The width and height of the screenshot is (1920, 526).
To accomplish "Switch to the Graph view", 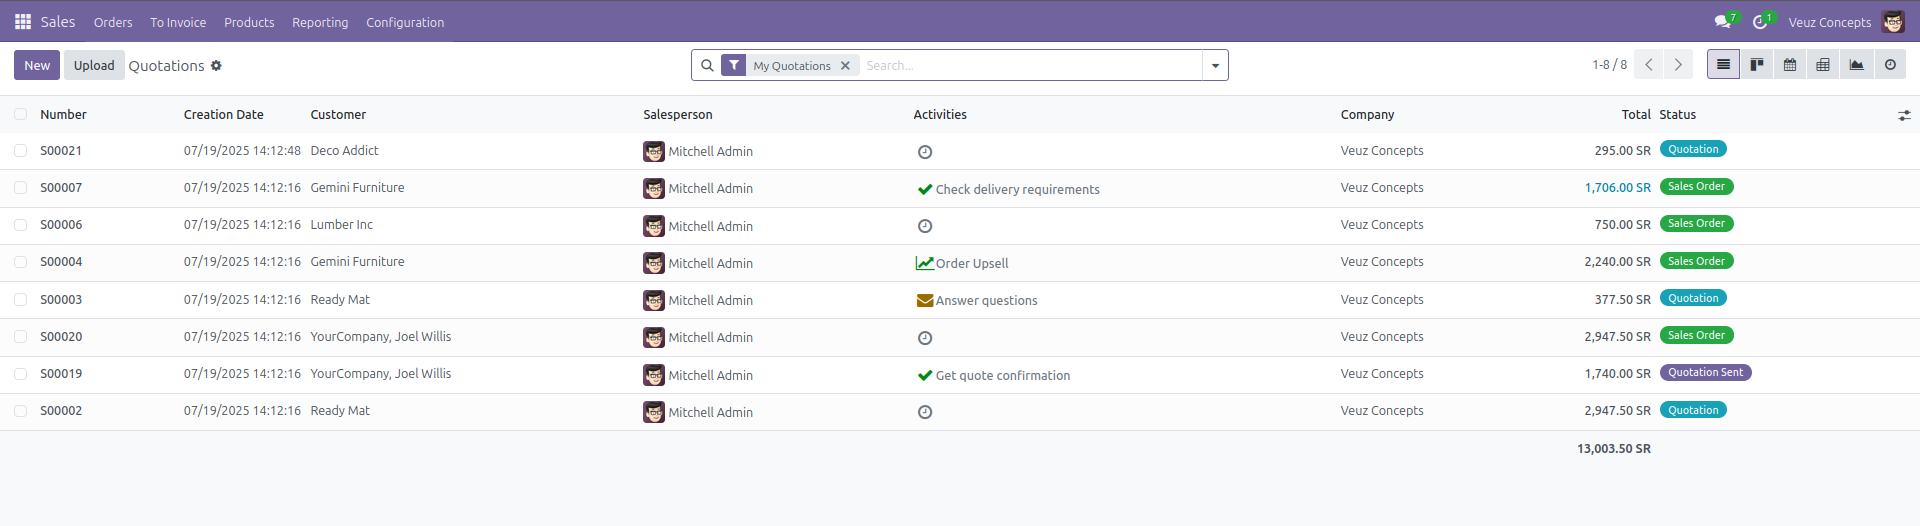I will [1856, 65].
